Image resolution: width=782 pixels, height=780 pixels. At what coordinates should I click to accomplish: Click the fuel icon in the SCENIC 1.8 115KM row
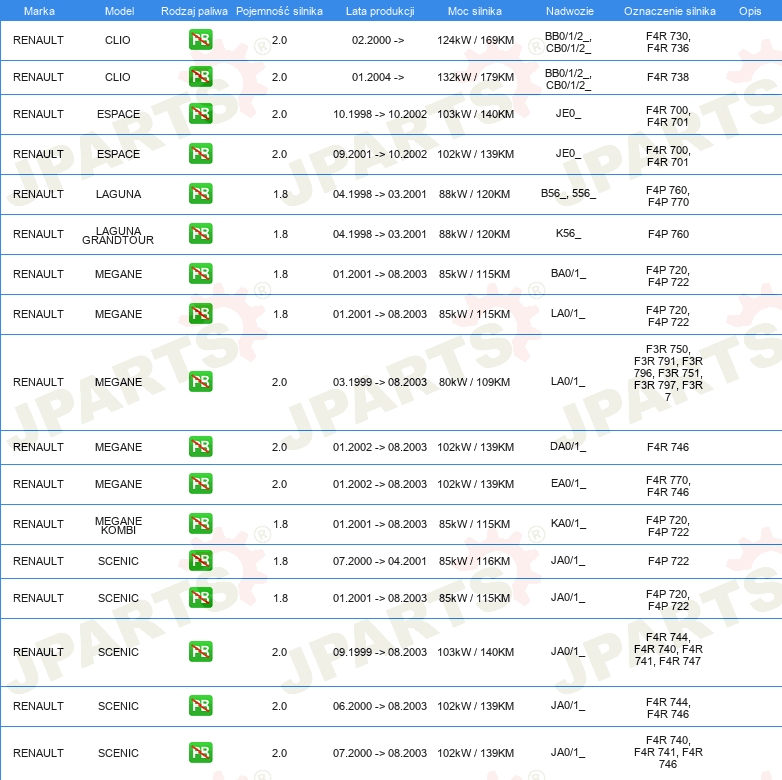coord(200,597)
